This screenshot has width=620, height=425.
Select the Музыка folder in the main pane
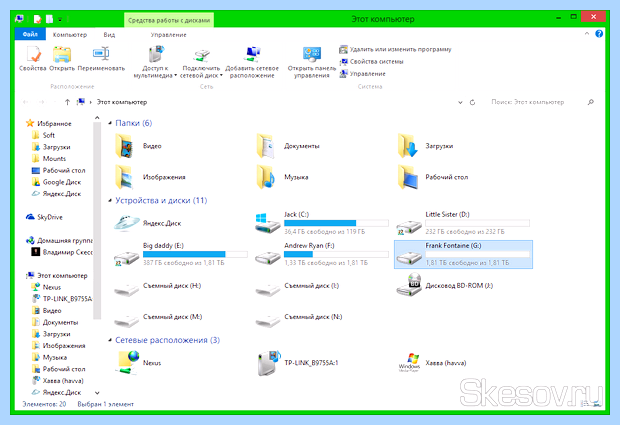coord(282,177)
